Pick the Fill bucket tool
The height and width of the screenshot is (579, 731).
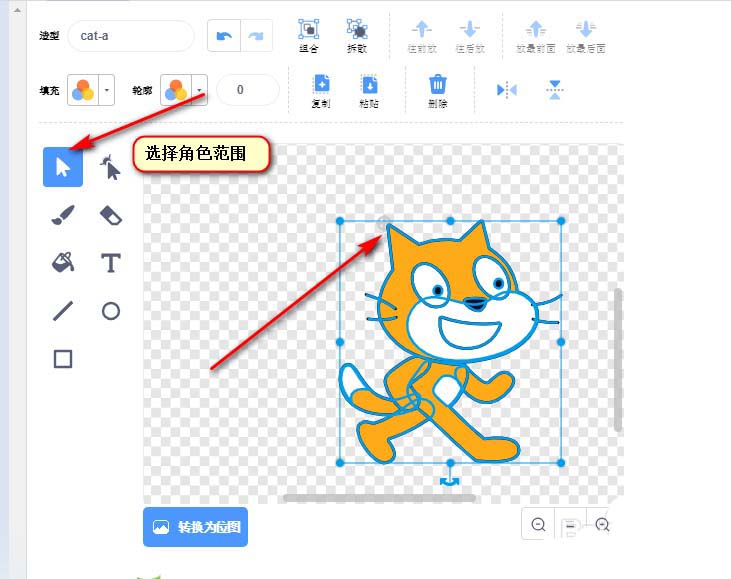[x=63, y=262]
